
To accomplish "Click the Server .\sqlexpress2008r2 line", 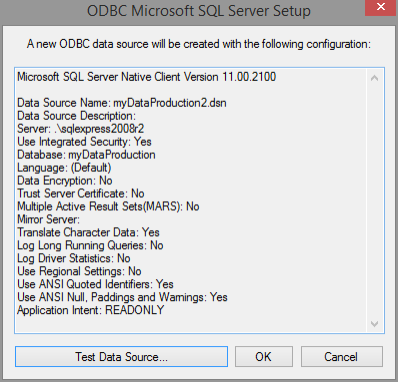I will tap(81, 129).
